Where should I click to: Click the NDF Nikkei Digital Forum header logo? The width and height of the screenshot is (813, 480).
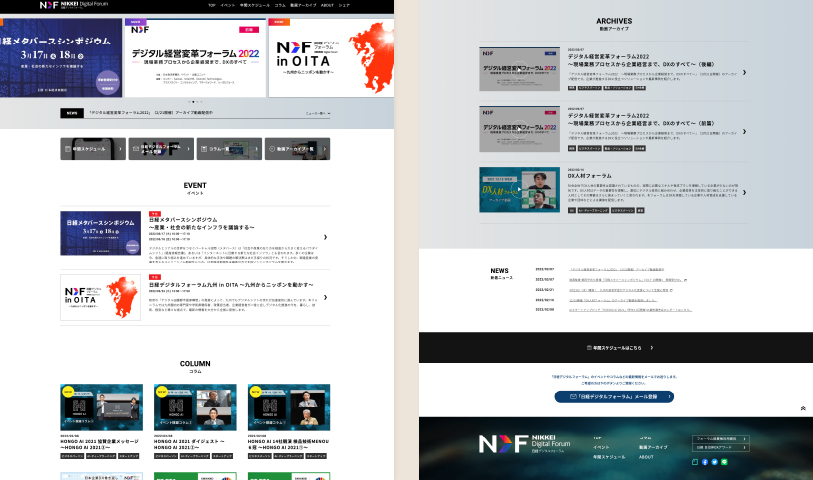click(x=74, y=5)
